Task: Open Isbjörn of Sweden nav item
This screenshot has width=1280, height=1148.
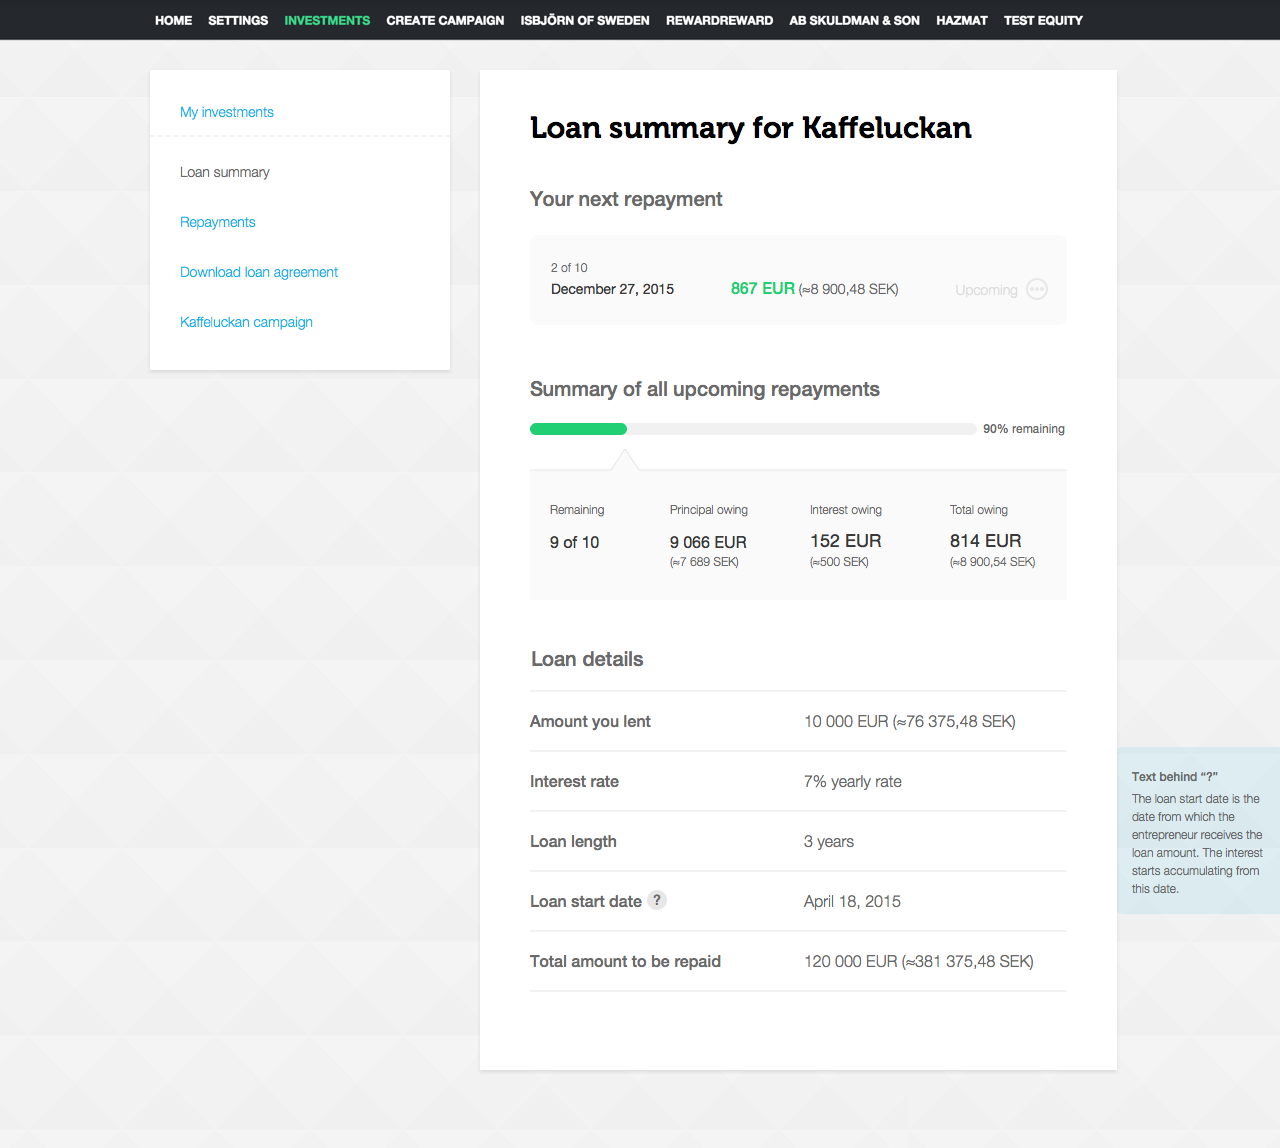Action: click(x=585, y=20)
